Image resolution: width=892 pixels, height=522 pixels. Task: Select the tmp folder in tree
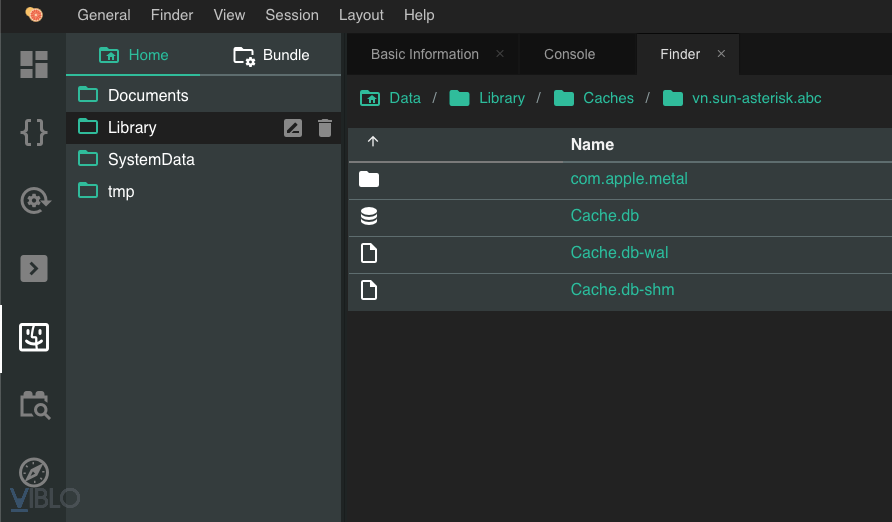tap(204, 191)
